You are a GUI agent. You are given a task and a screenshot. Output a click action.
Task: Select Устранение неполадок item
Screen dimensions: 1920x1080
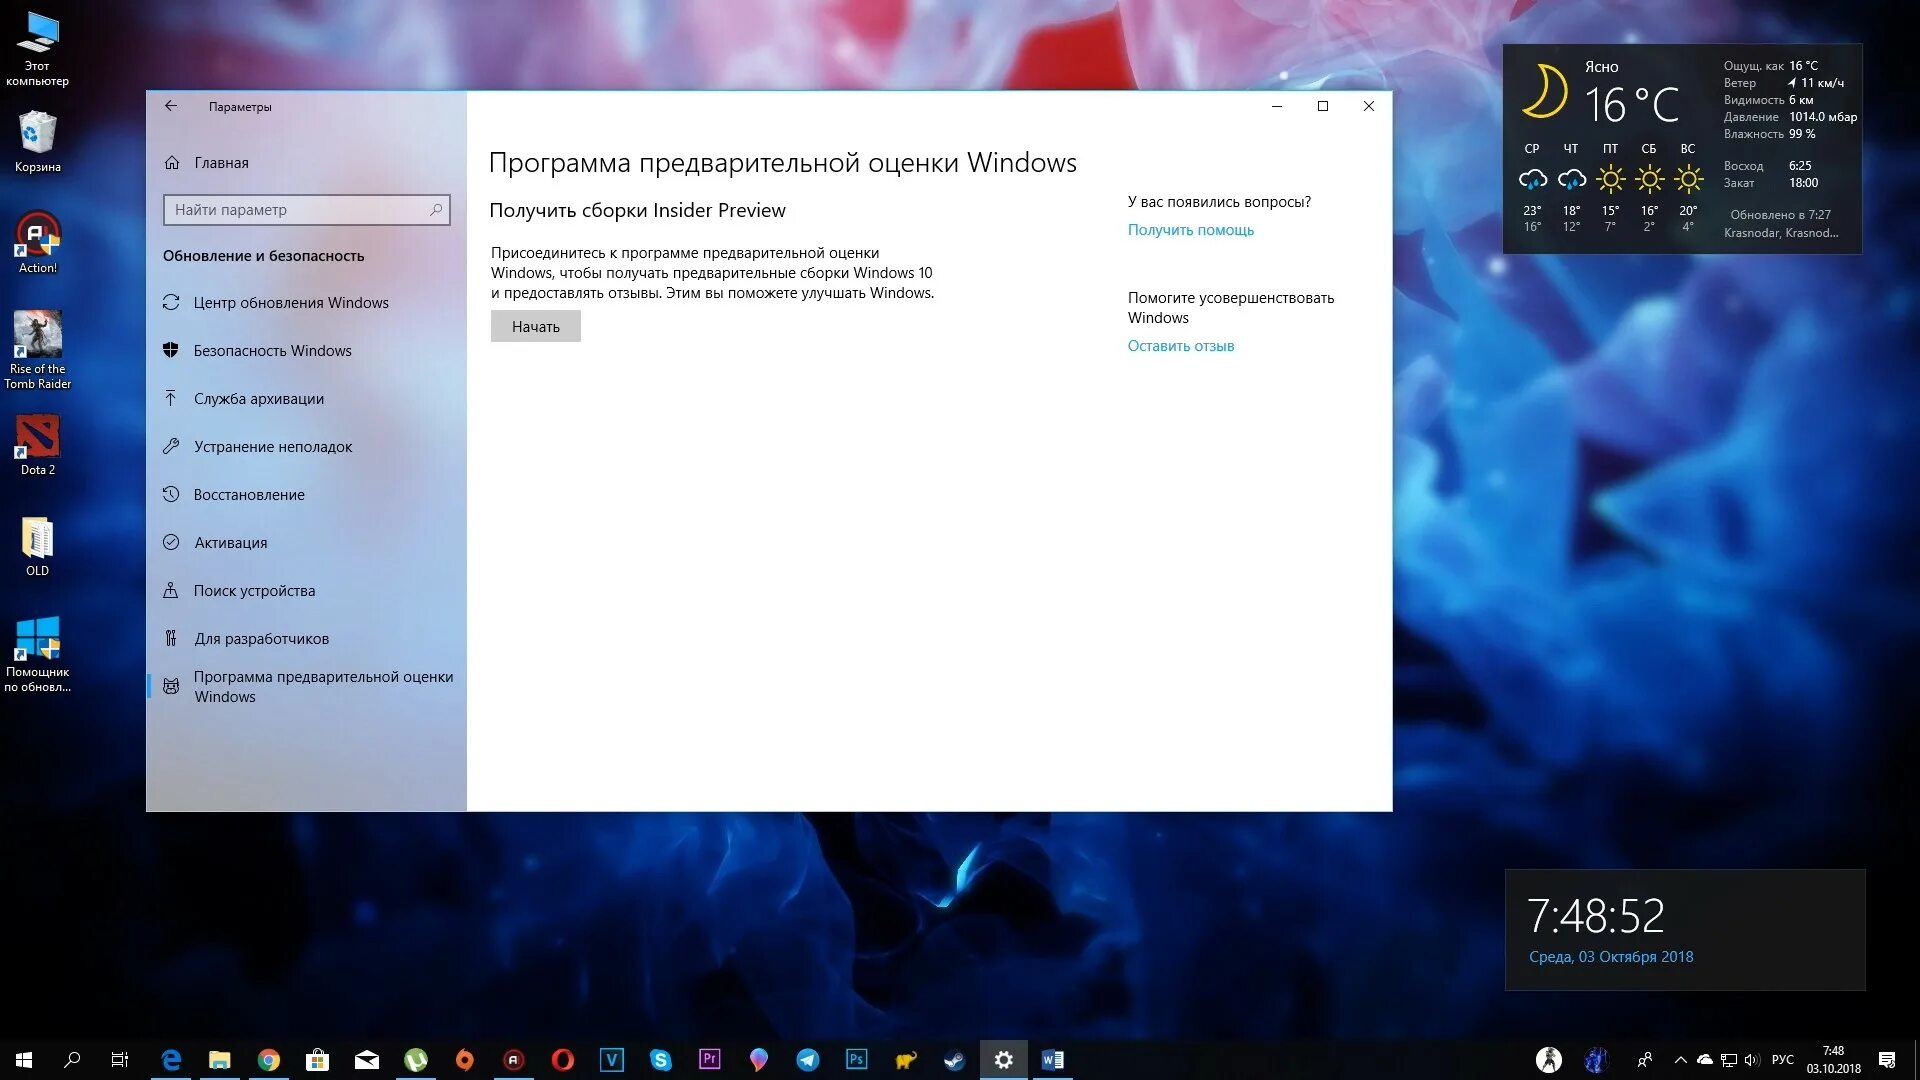tap(272, 447)
